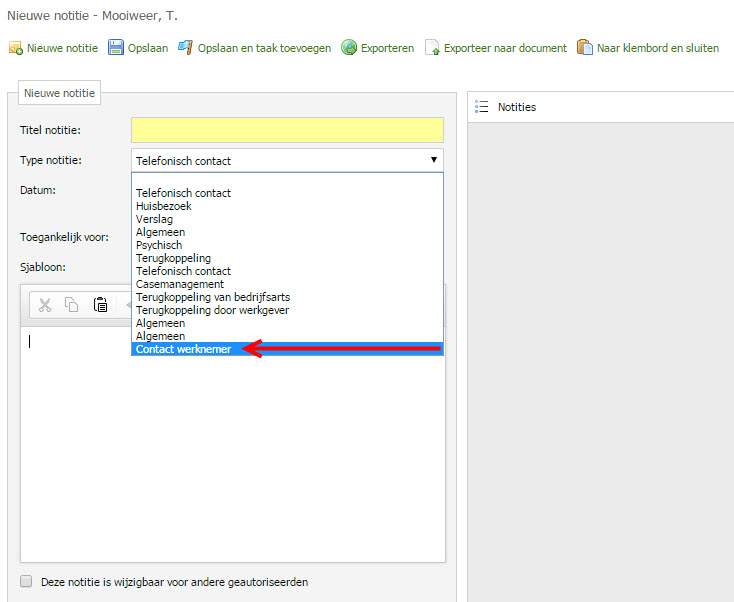Click Opslaan en taak toevoegen icon

(185, 48)
